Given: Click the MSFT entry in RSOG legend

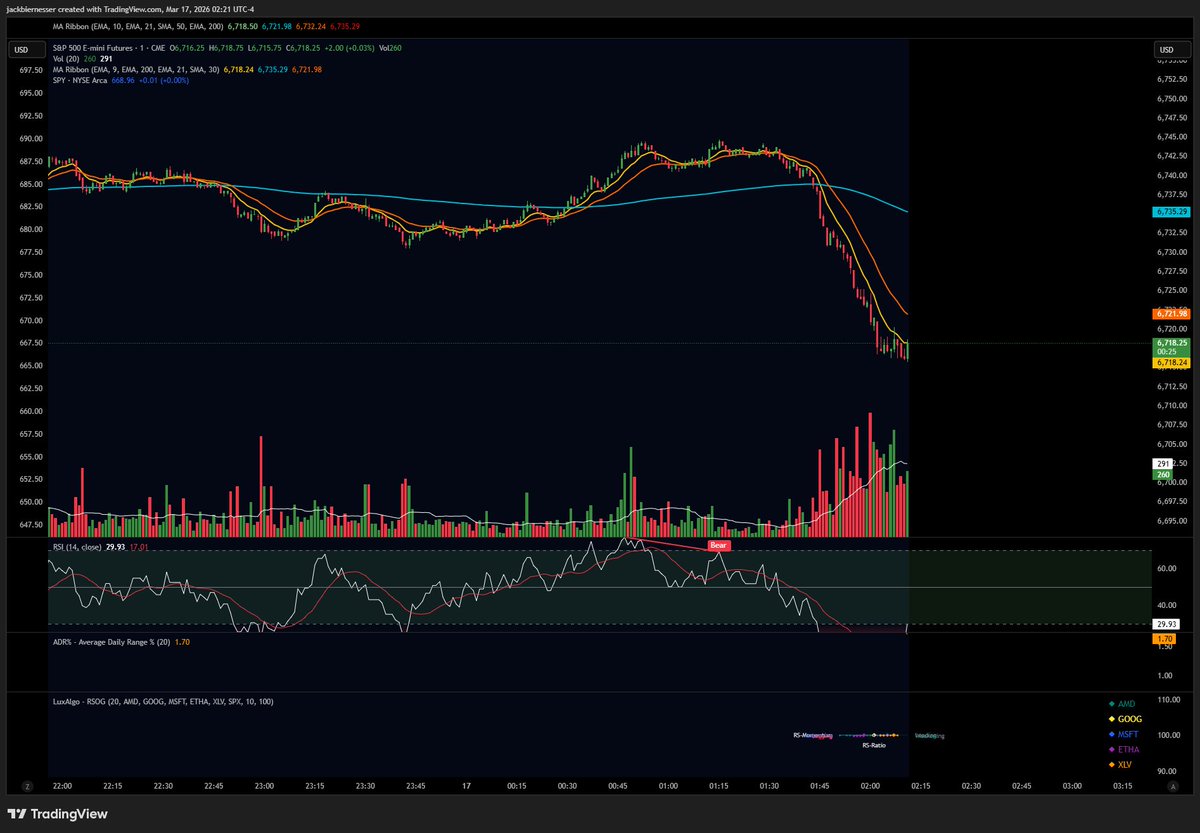Looking at the screenshot, I should click(x=1125, y=734).
